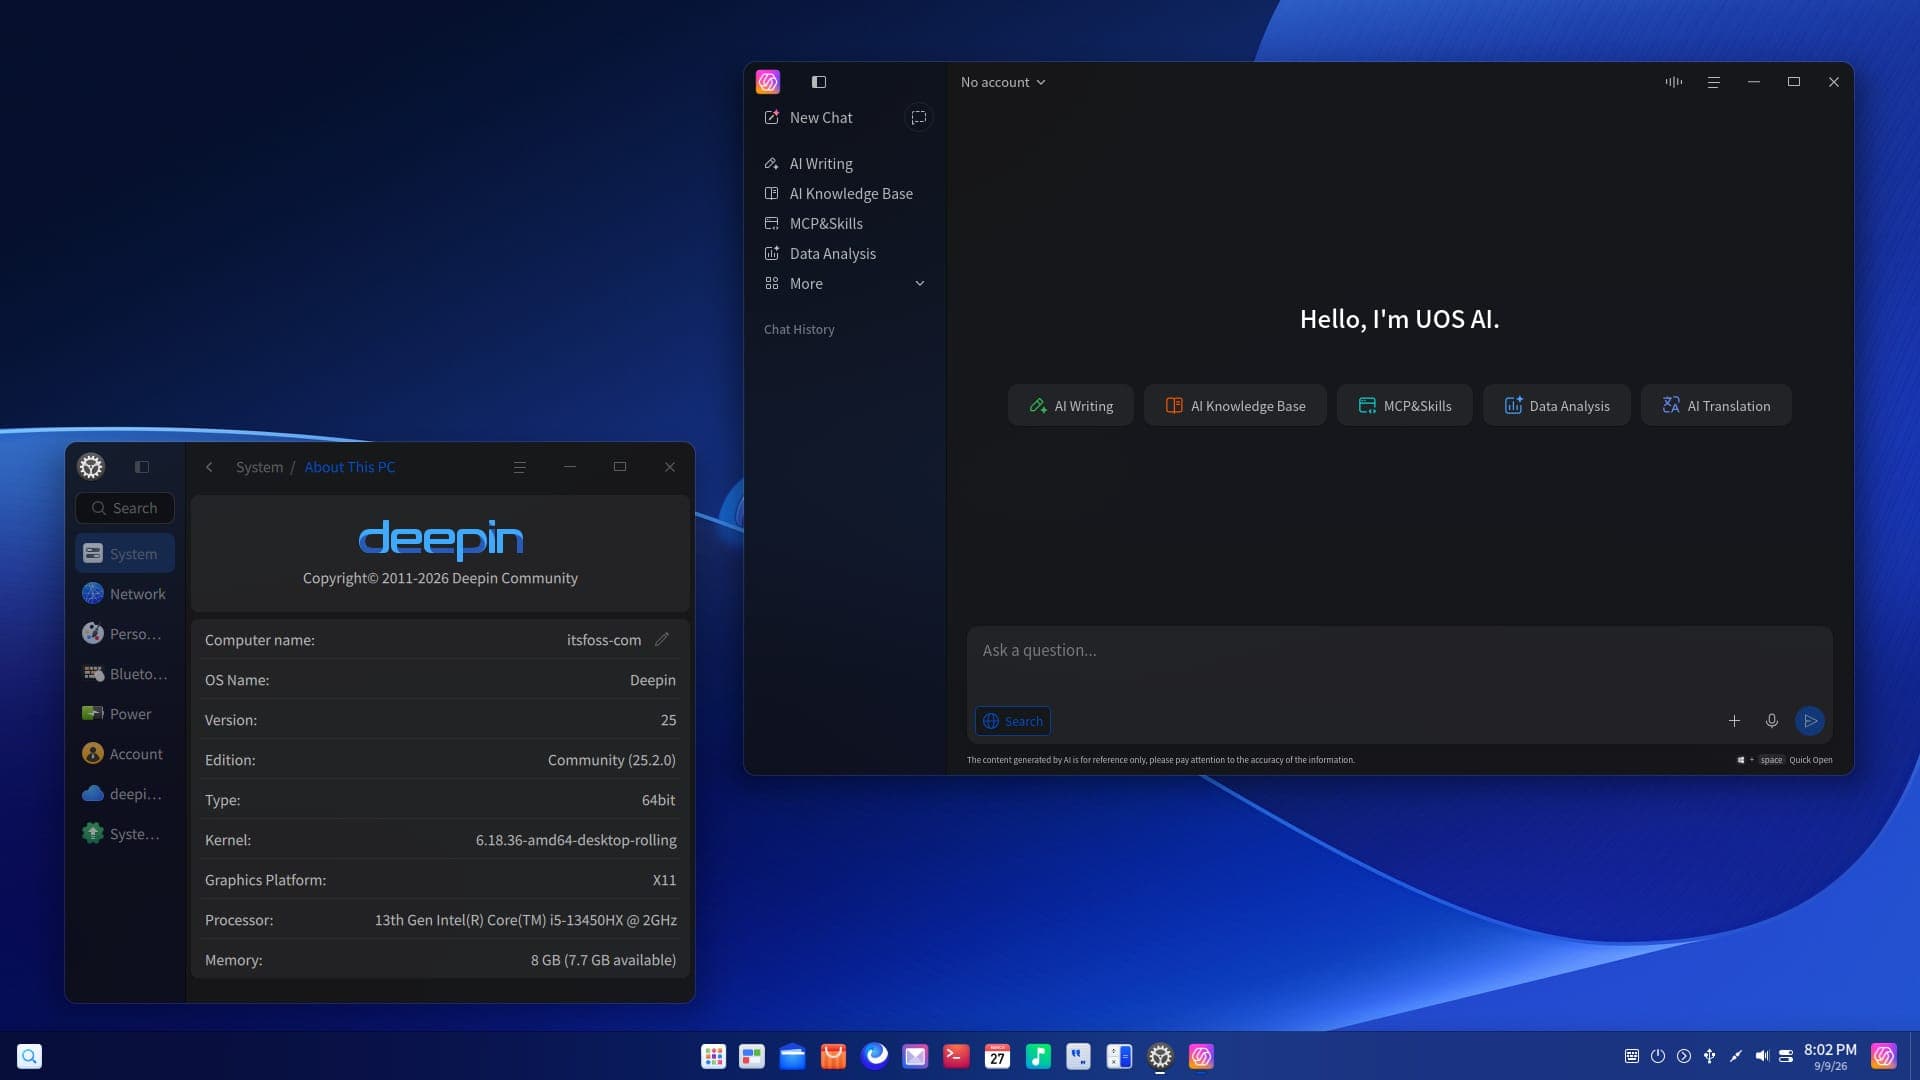Viewport: 1920px width, 1080px height.
Task: Click the voice waveform icon in the UOS AI title bar
Action: [1674, 82]
